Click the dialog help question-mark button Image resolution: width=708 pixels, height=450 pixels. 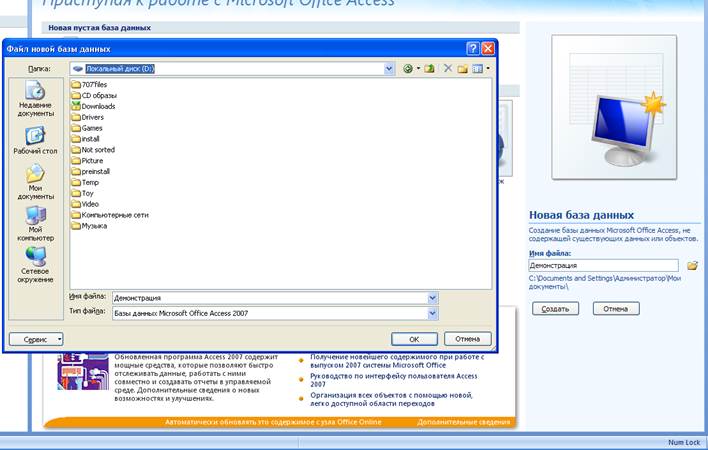click(473, 48)
